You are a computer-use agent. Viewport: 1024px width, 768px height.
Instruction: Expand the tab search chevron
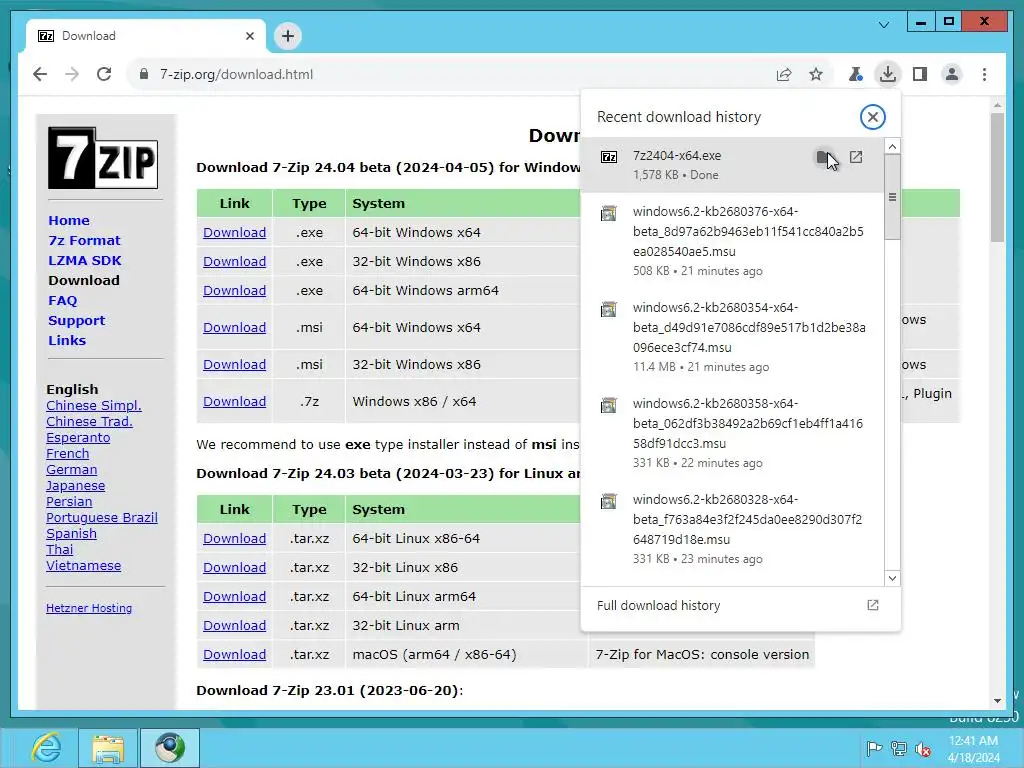click(884, 25)
